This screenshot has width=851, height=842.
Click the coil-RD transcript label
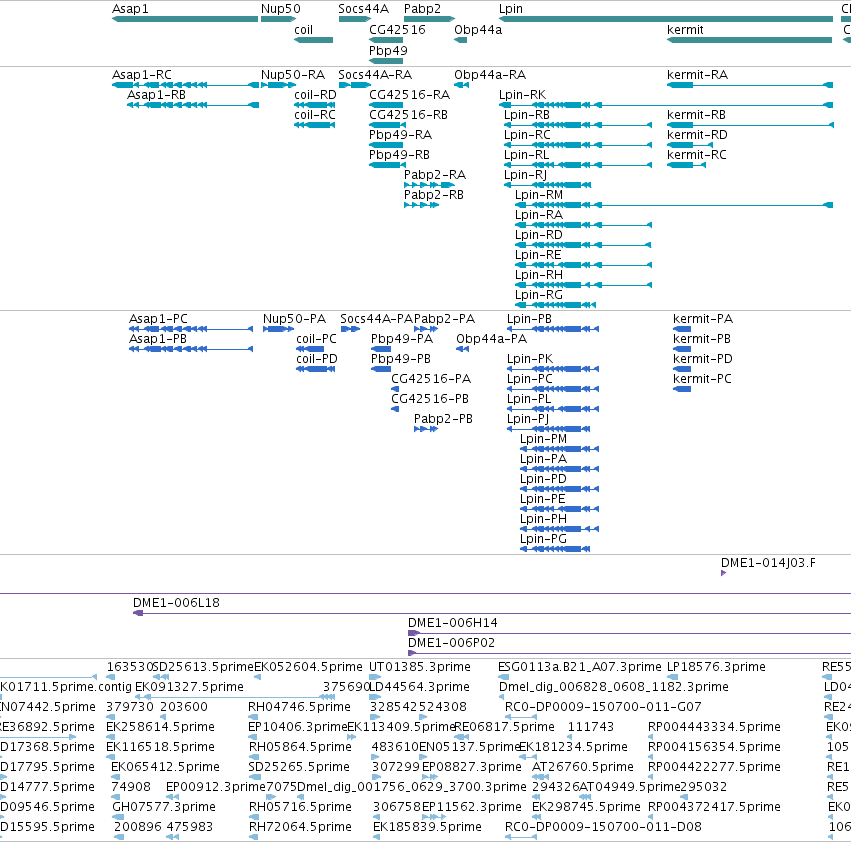315,95
